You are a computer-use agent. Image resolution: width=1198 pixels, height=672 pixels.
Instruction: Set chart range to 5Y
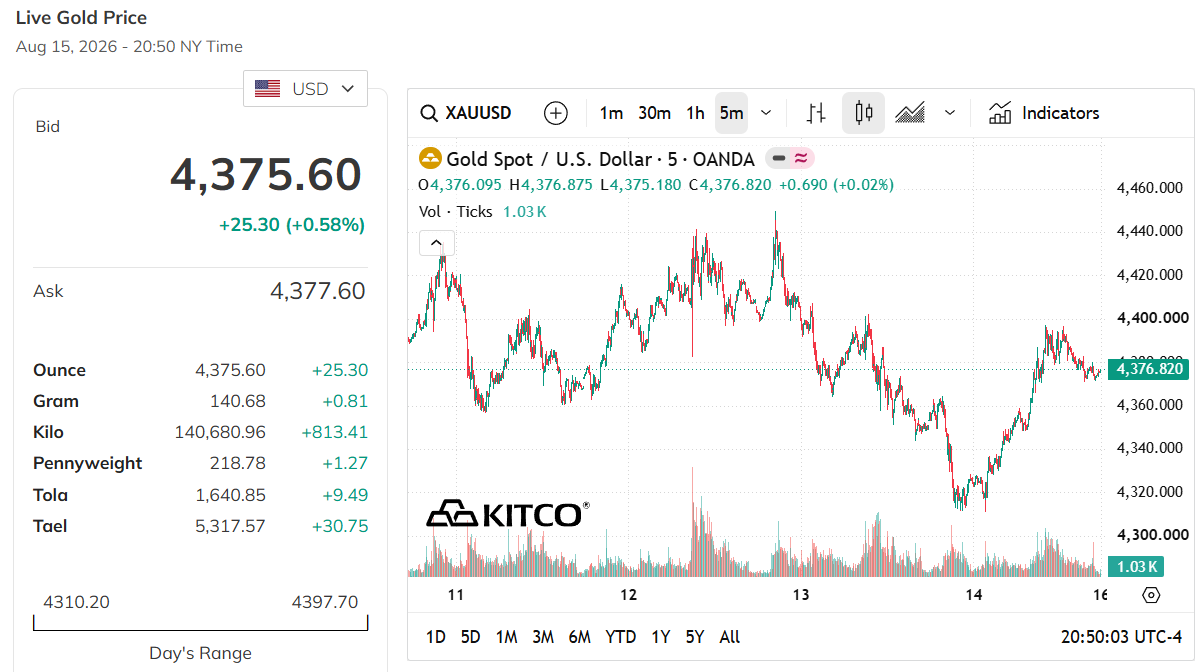click(695, 637)
